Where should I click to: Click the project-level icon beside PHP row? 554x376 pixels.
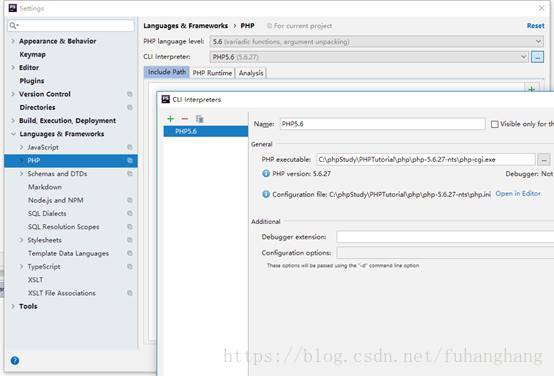tap(130, 160)
